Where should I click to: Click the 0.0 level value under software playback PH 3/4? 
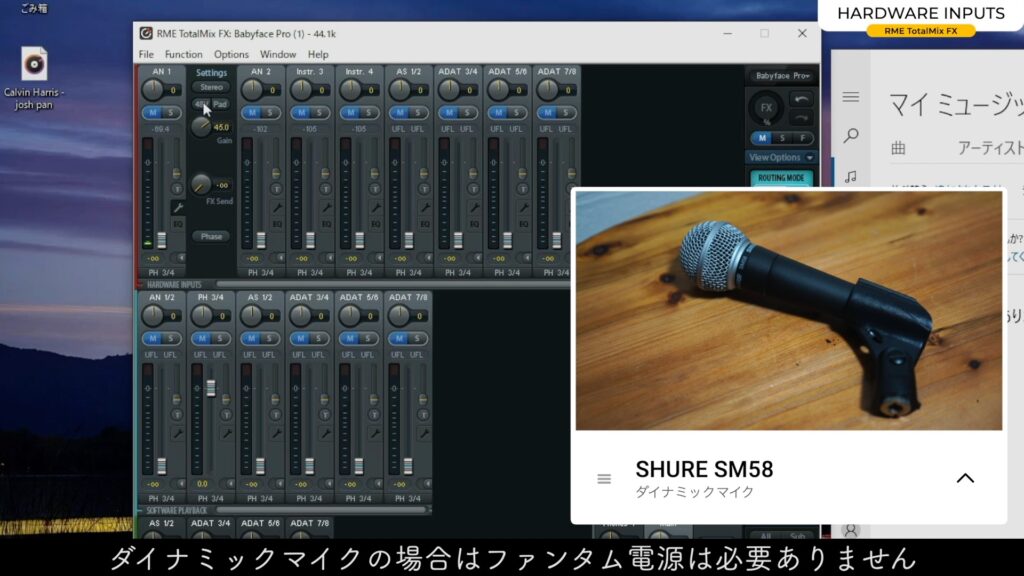(202, 484)
